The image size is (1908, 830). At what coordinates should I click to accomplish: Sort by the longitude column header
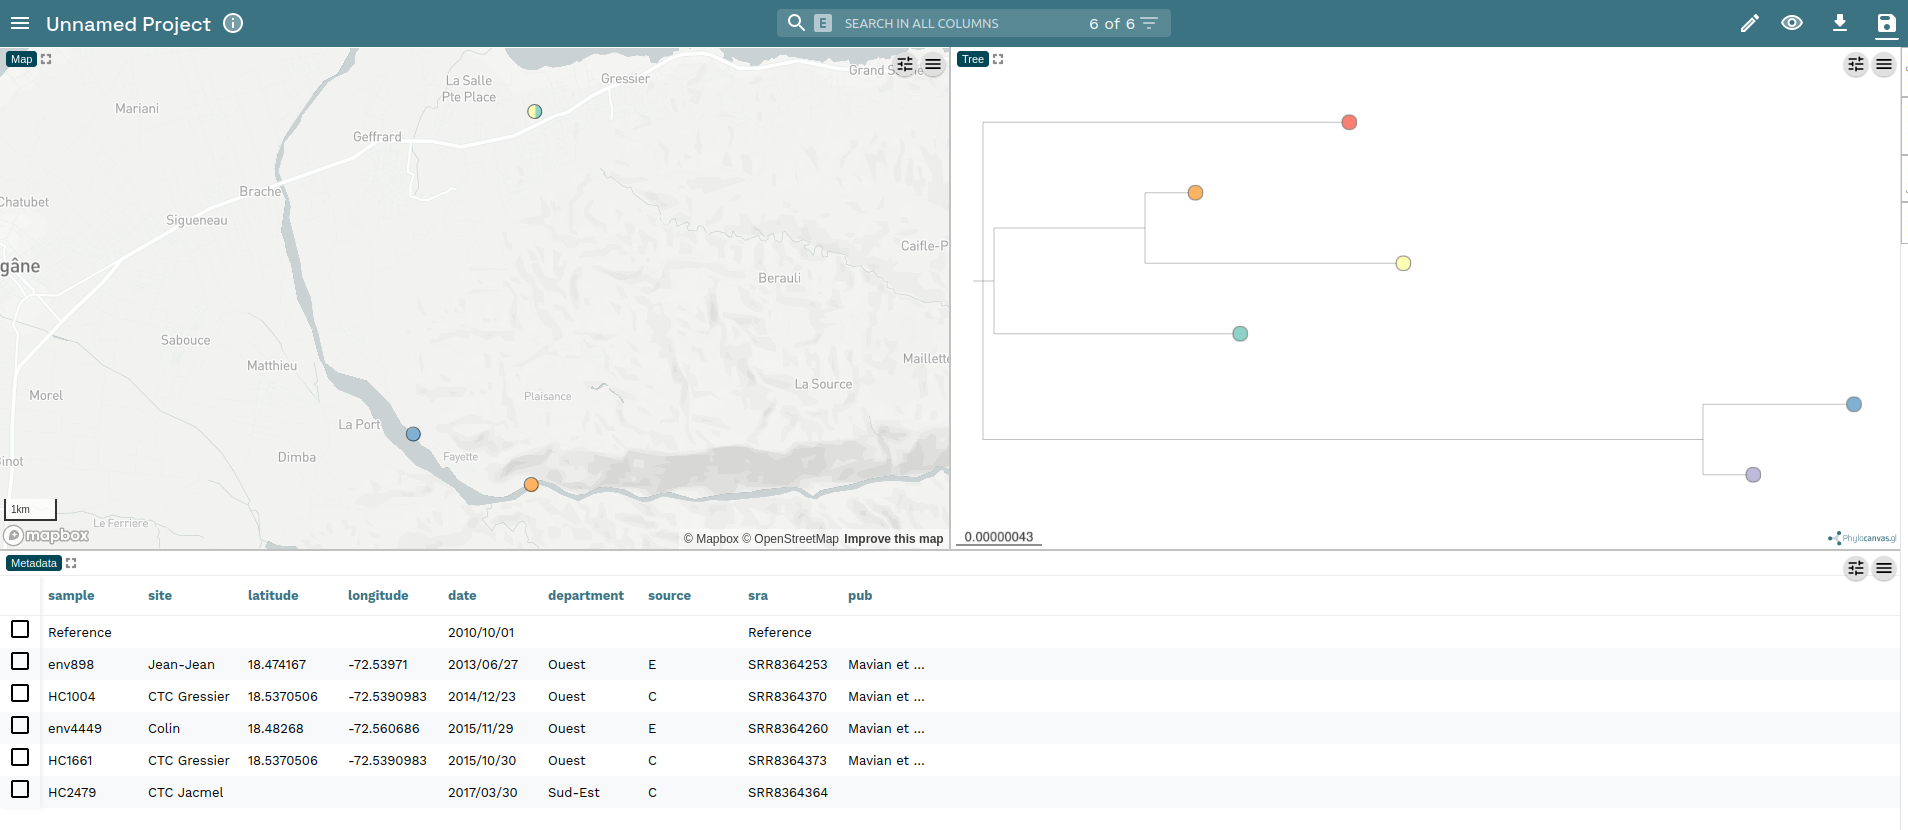[x=378, y=595]
